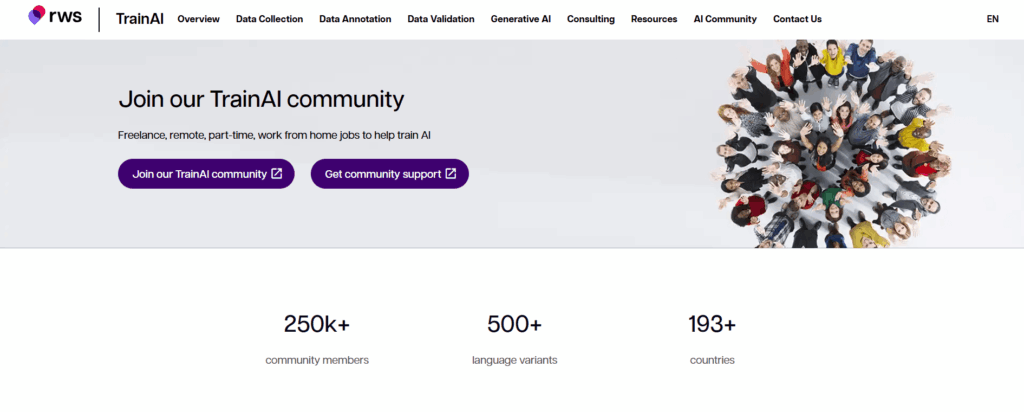This screenshot has width=1024, height=412.
Task: Open the Data Collection menu
Action: [x=269, y=19]
